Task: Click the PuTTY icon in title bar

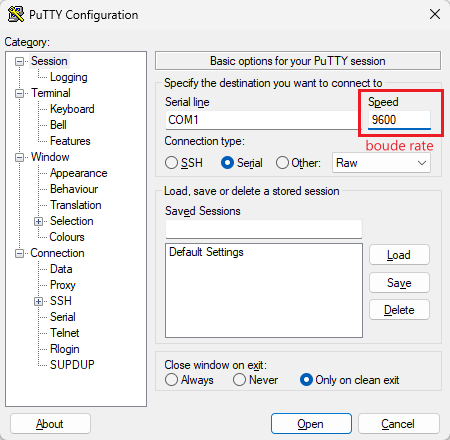Action: pos(16,15)
